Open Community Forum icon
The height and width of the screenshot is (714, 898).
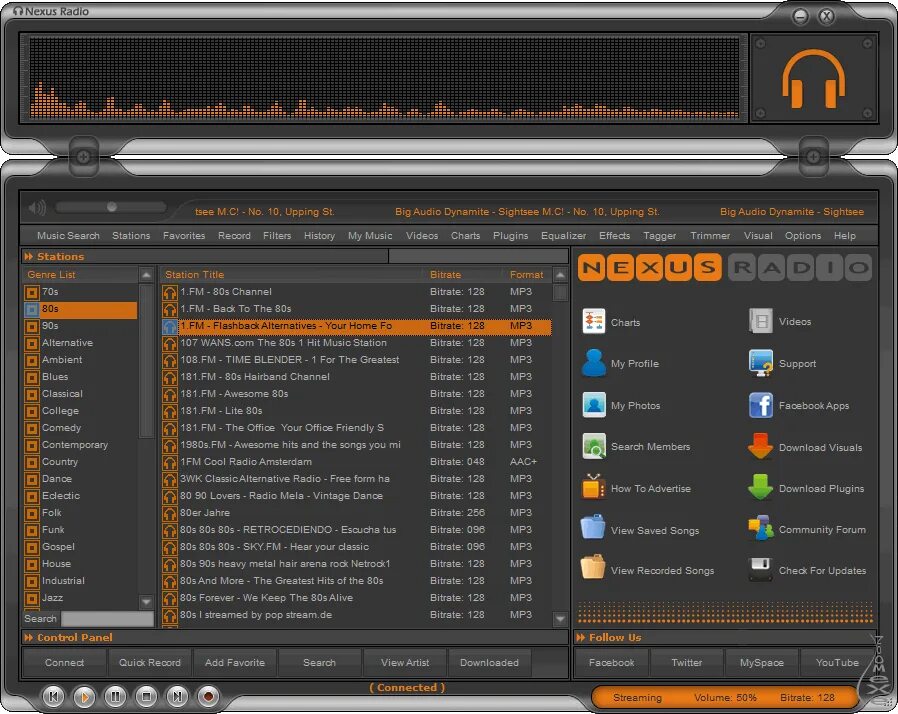tap(761, 528)
